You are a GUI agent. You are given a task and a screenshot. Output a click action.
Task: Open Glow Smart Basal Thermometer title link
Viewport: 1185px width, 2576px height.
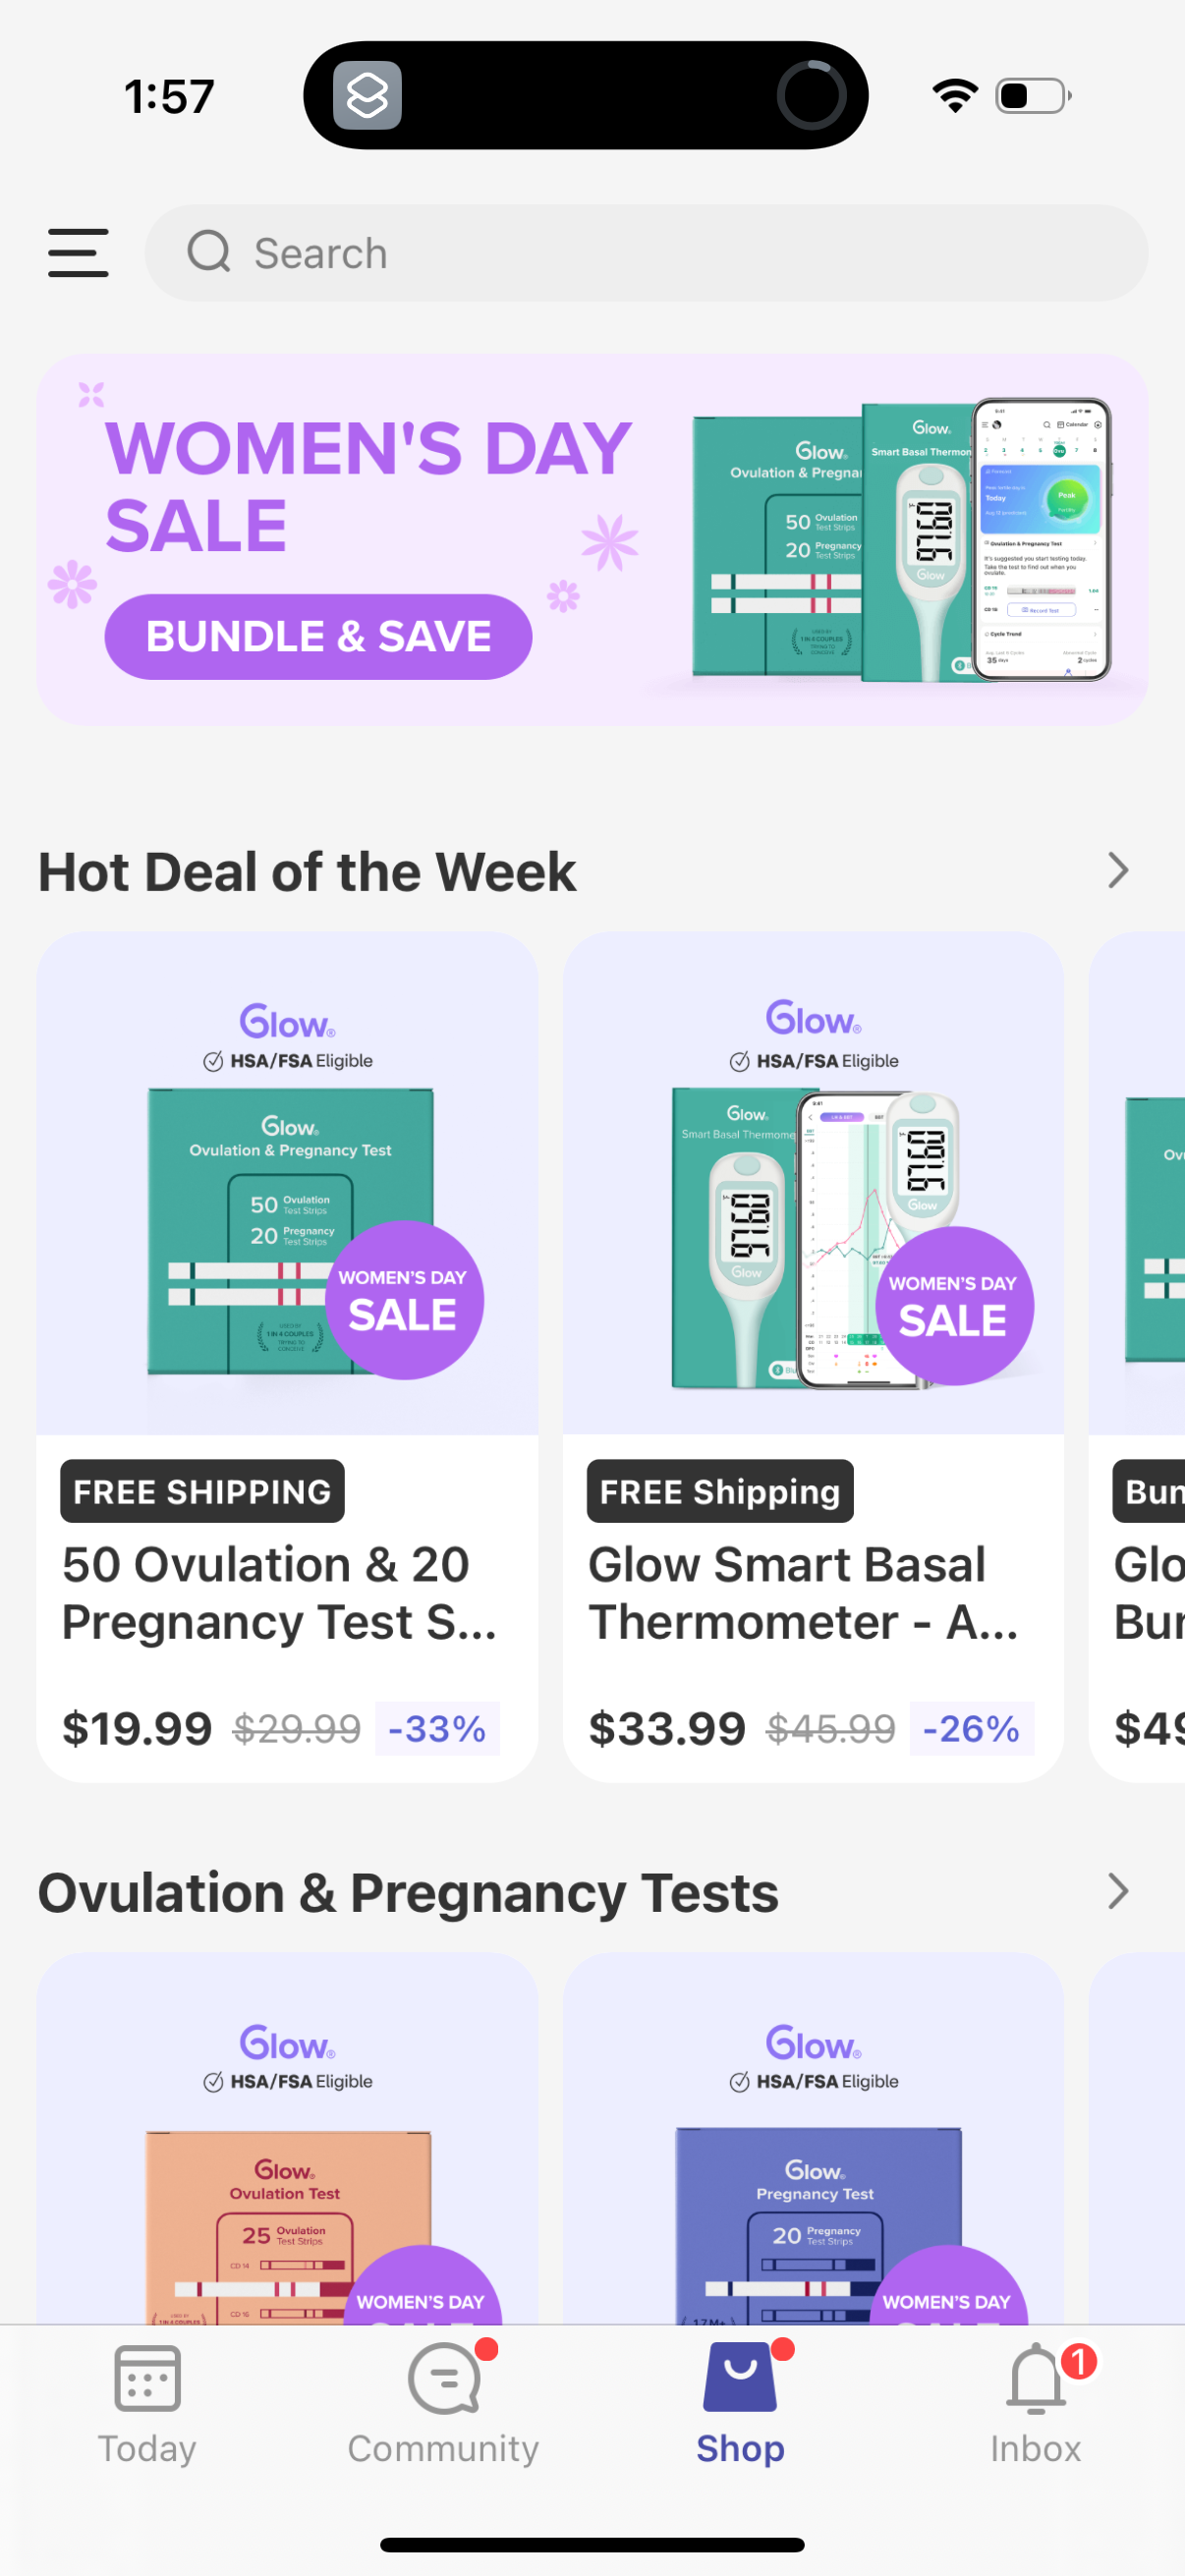point(803,1593)
